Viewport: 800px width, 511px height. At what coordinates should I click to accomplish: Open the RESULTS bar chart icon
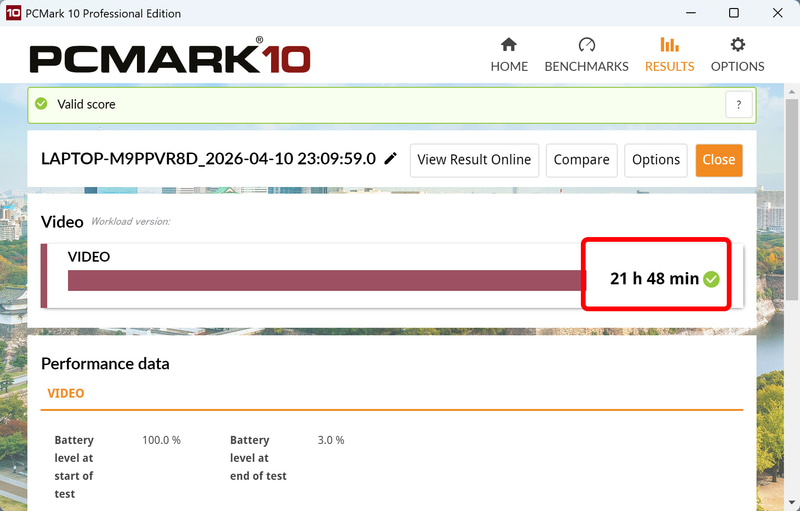[669, 45]
